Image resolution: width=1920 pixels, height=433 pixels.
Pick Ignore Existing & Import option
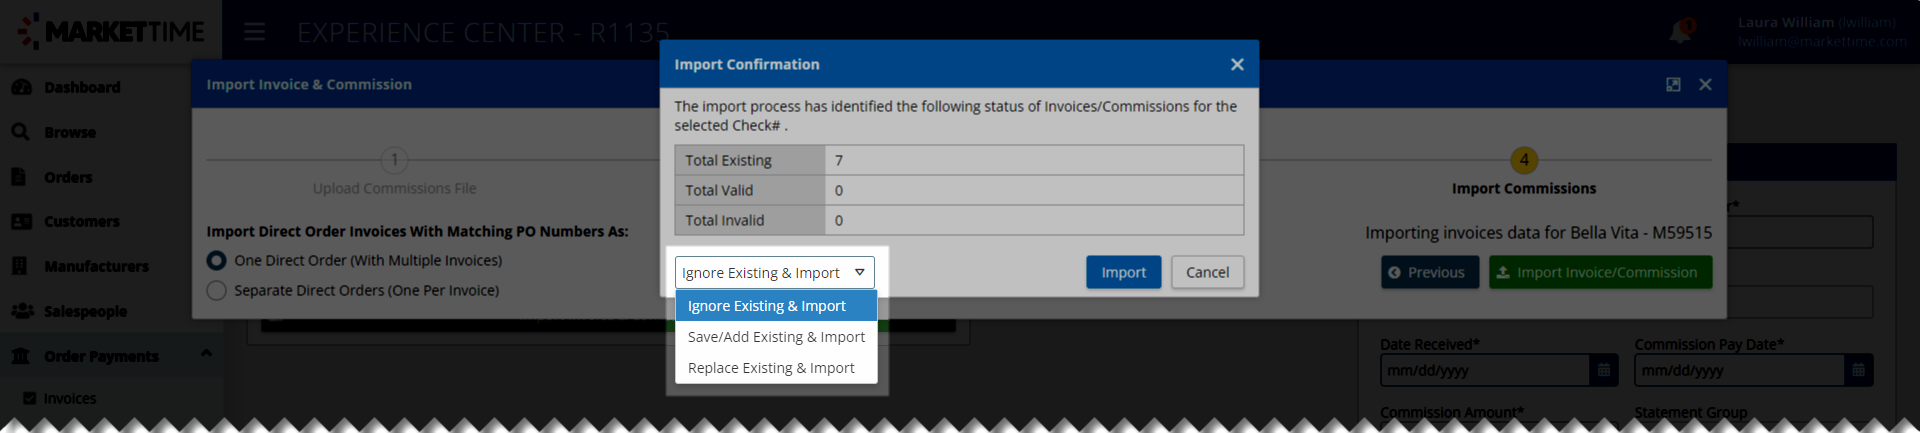[x=767, y=306]
